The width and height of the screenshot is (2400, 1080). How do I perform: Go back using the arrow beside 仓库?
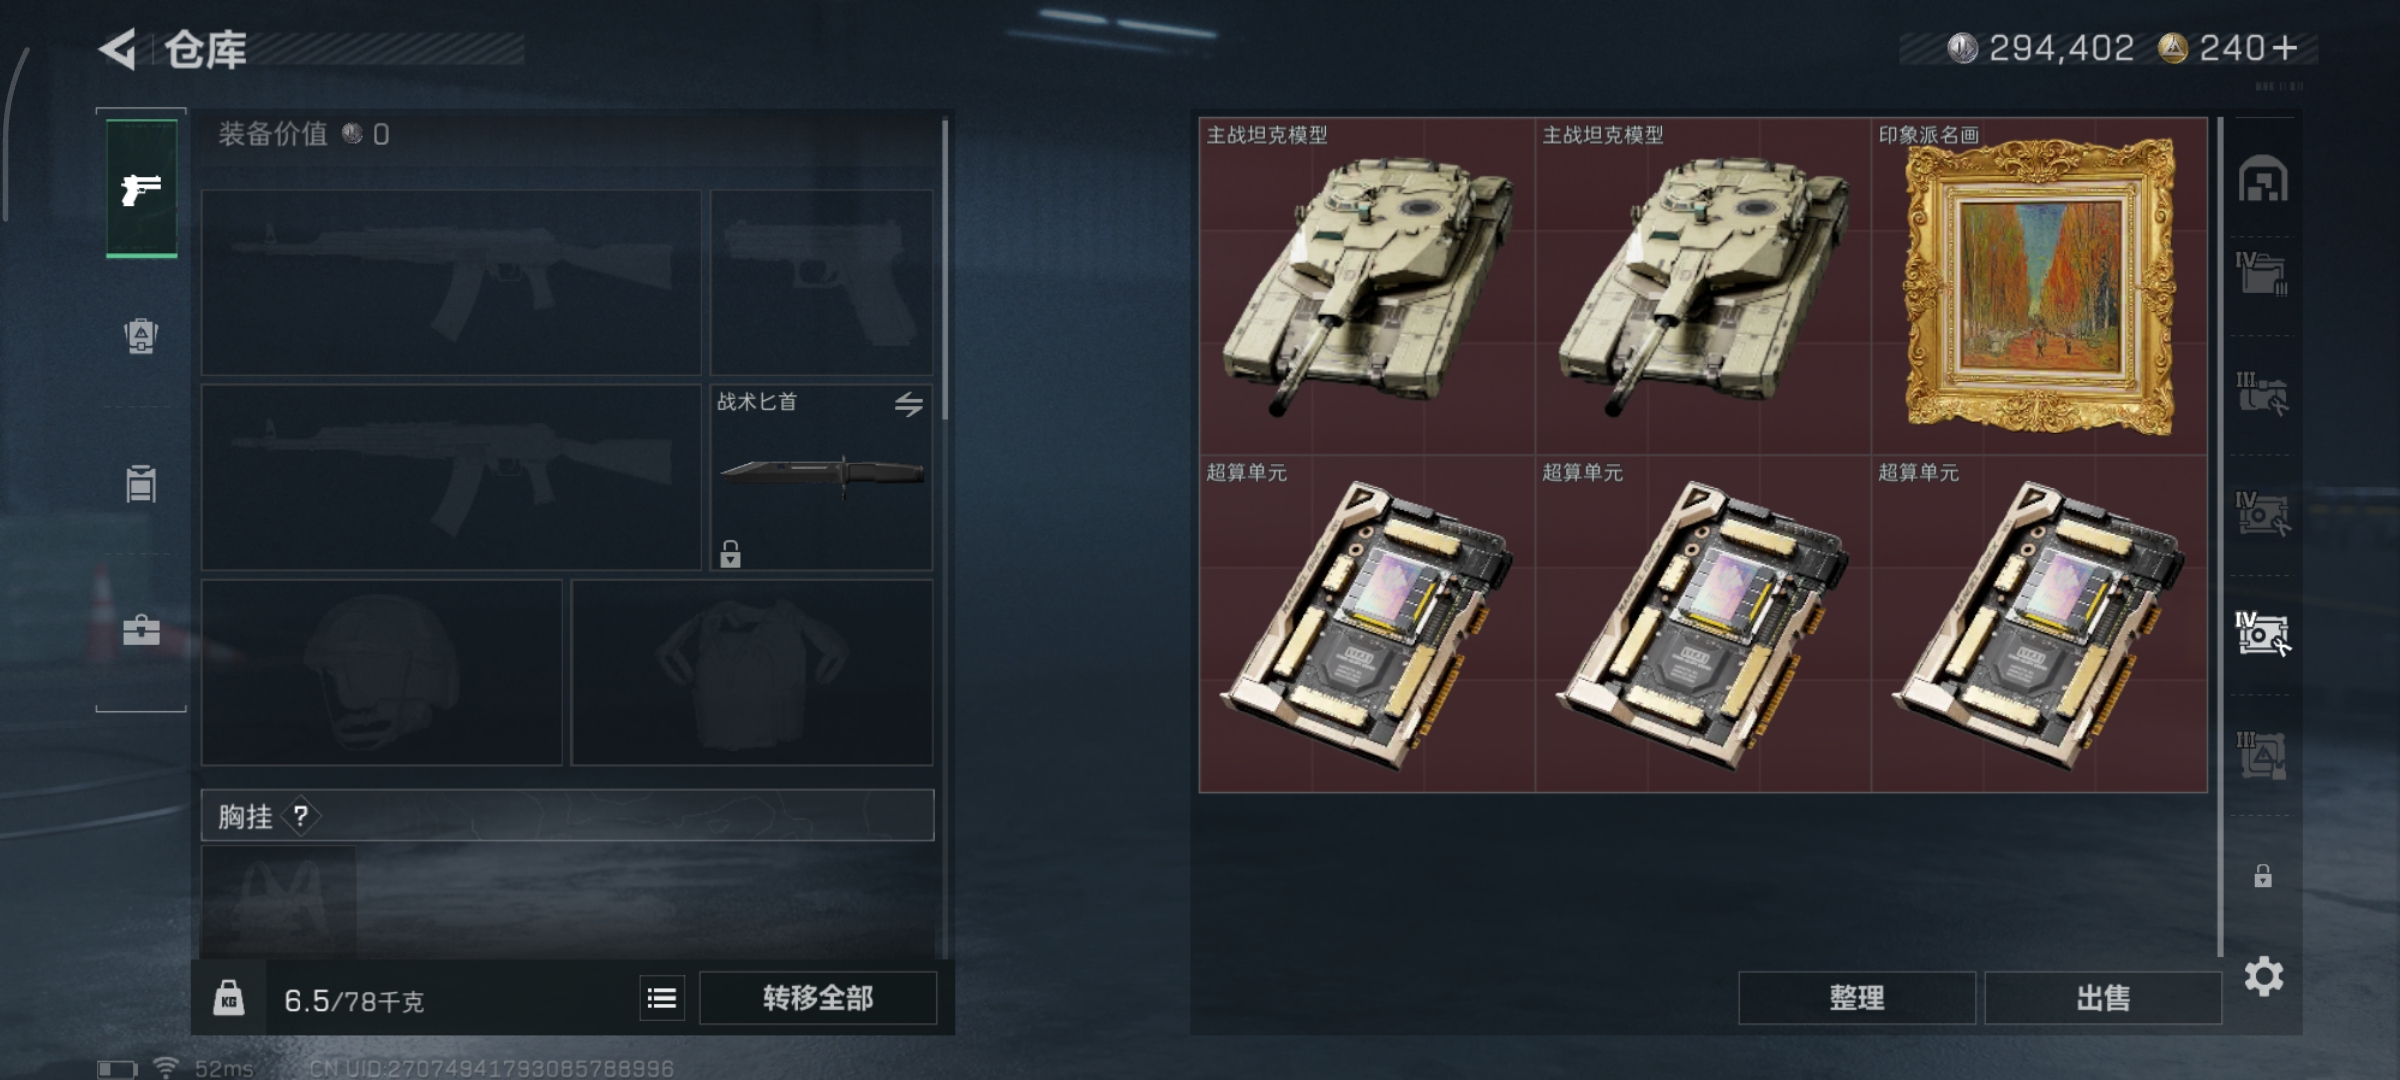[117, 50]
